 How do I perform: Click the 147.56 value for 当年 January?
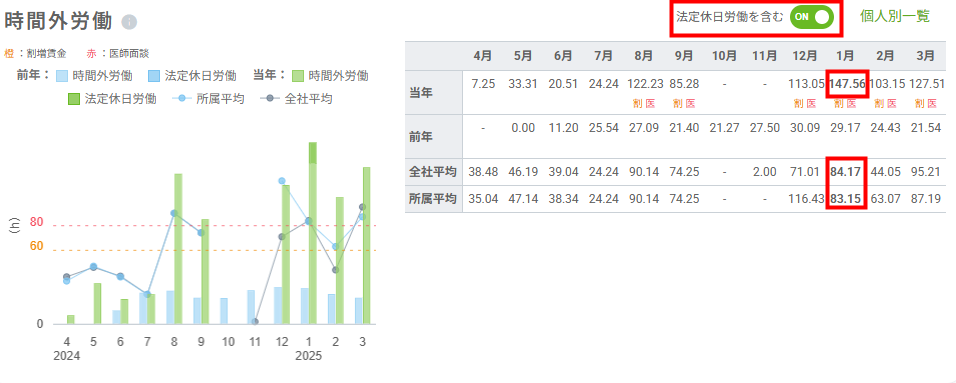(x=847, y=84)
